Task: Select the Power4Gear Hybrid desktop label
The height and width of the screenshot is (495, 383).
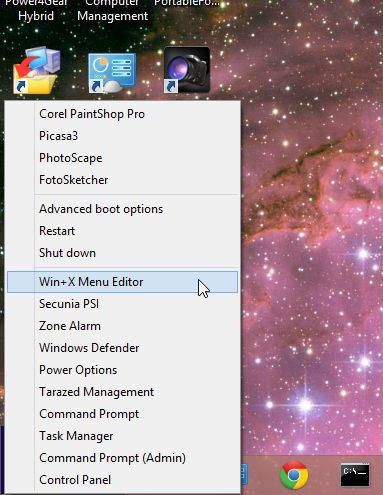Action: (36, 10)
